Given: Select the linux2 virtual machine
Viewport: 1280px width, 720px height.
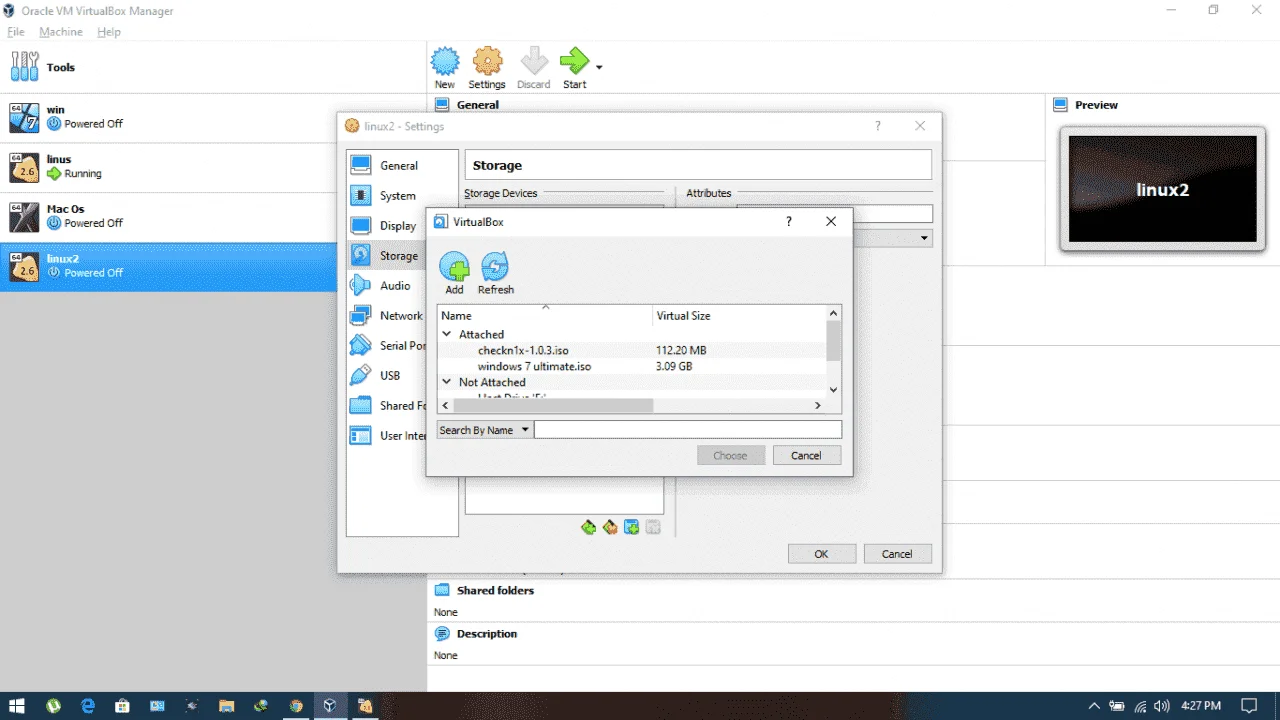Looking at the screenshot, I should tap(168, 266).
